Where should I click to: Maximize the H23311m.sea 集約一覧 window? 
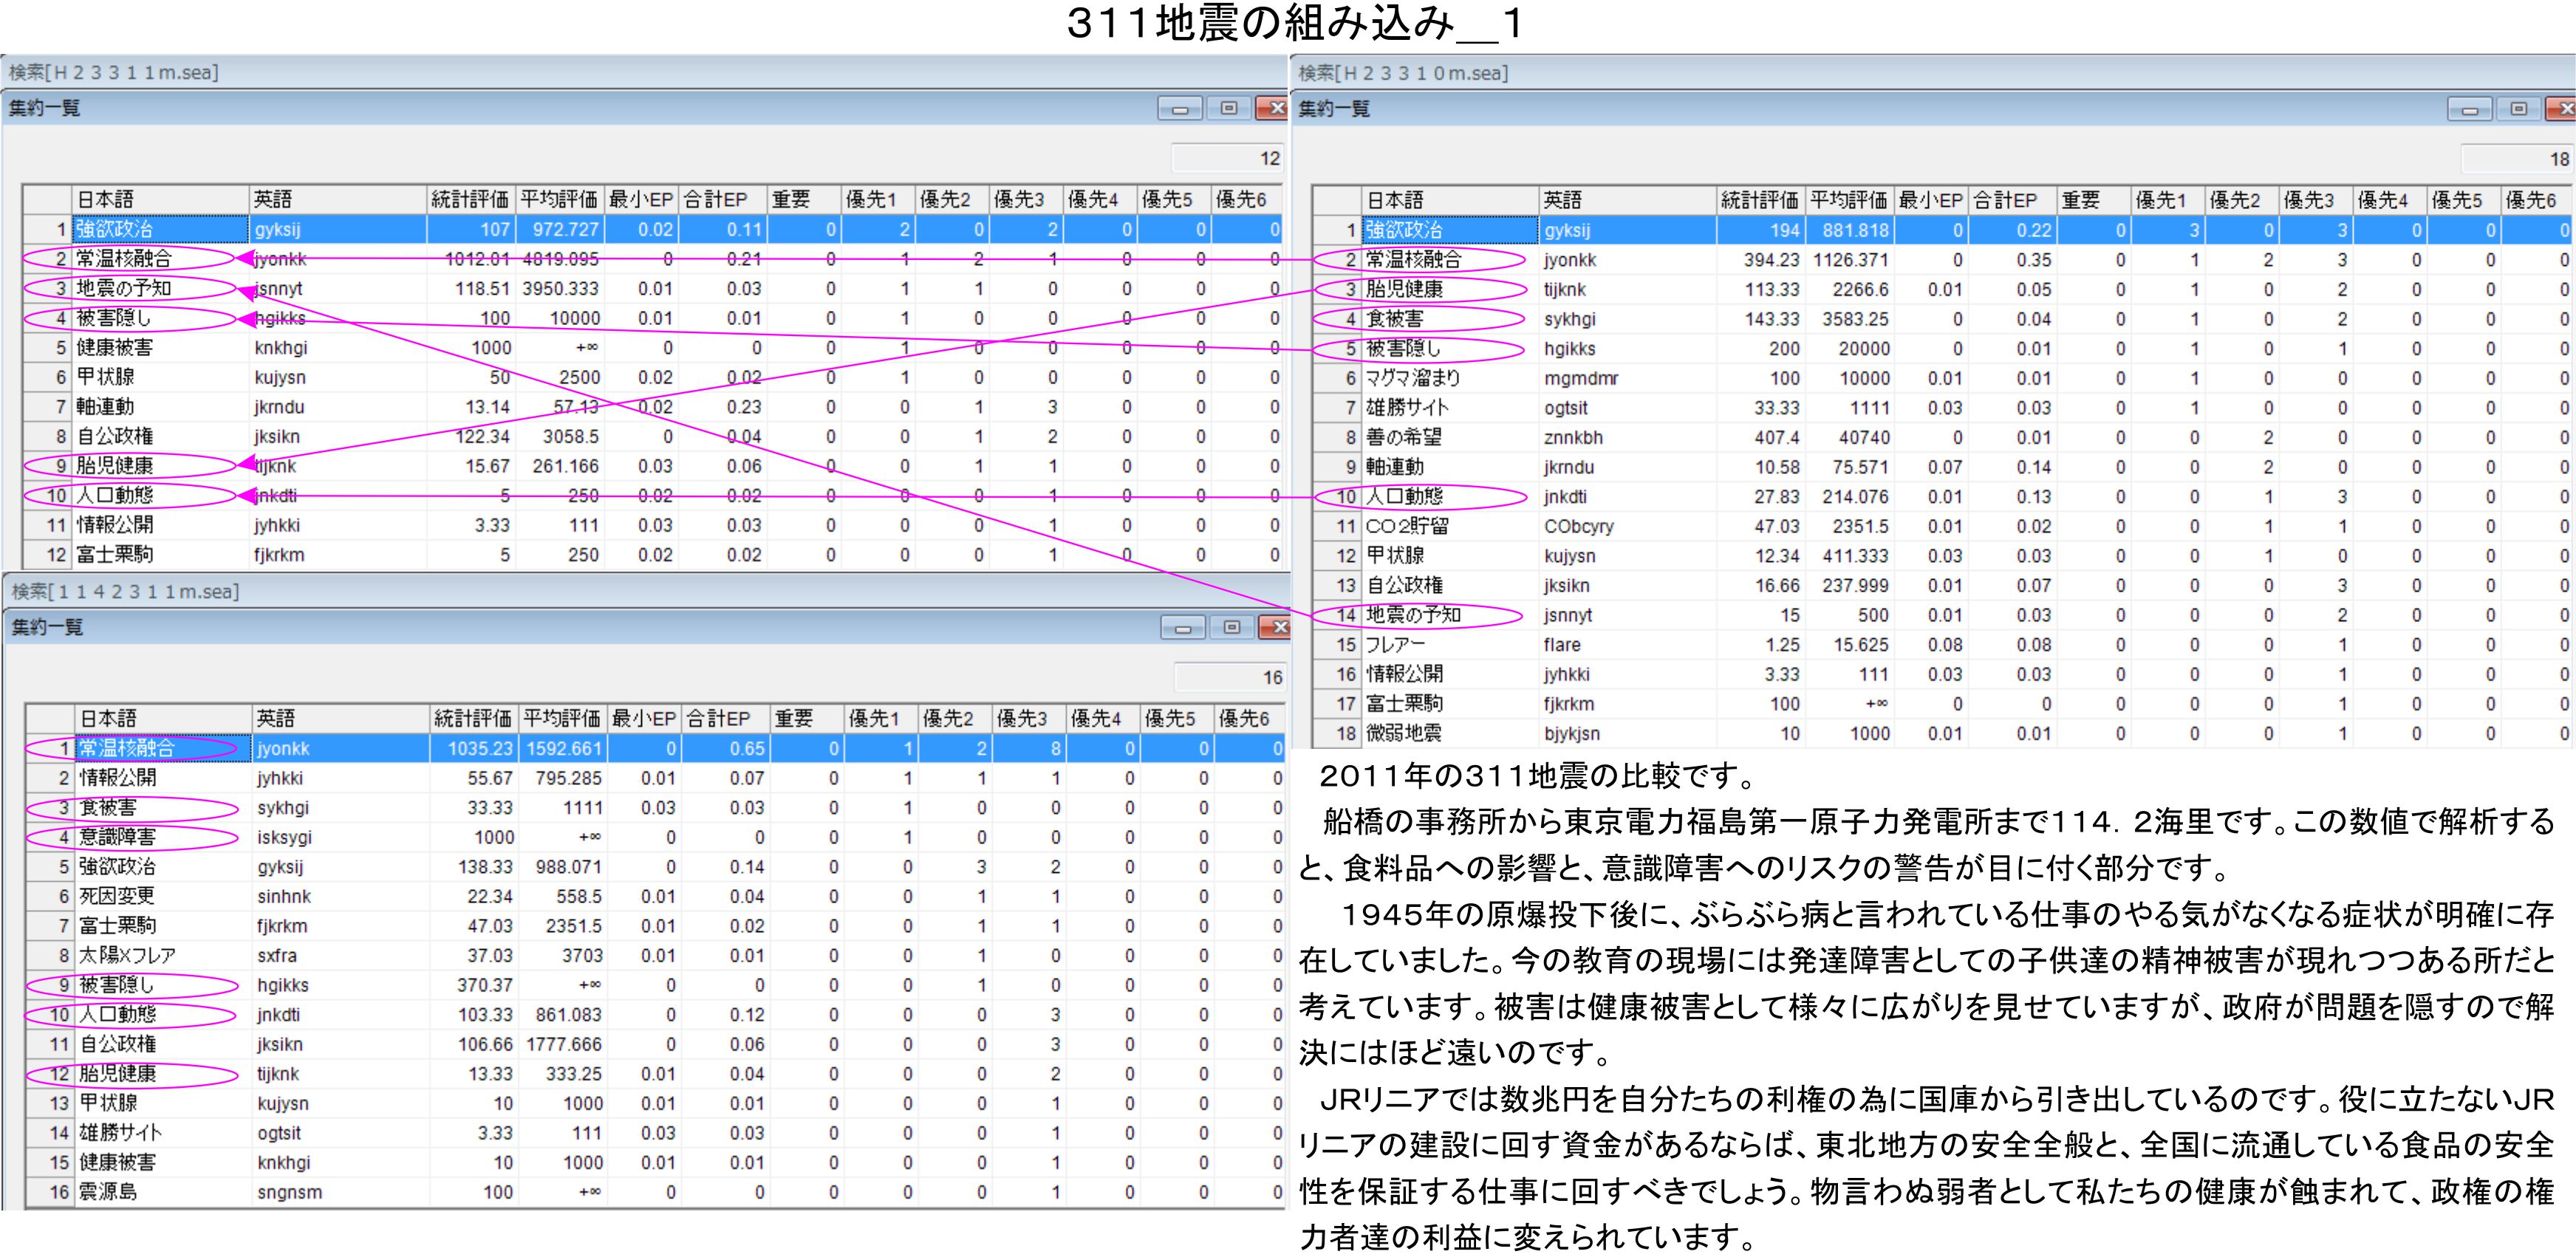(1229, 108)
